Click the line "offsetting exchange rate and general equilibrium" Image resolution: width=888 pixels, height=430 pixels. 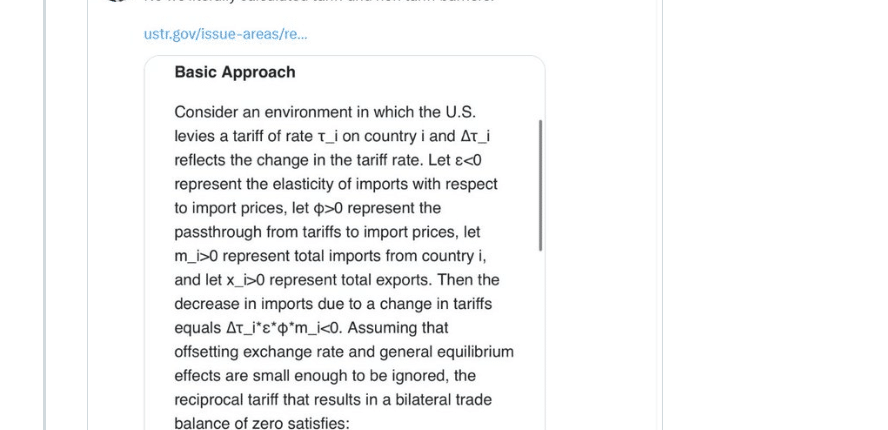pos(344,352)
